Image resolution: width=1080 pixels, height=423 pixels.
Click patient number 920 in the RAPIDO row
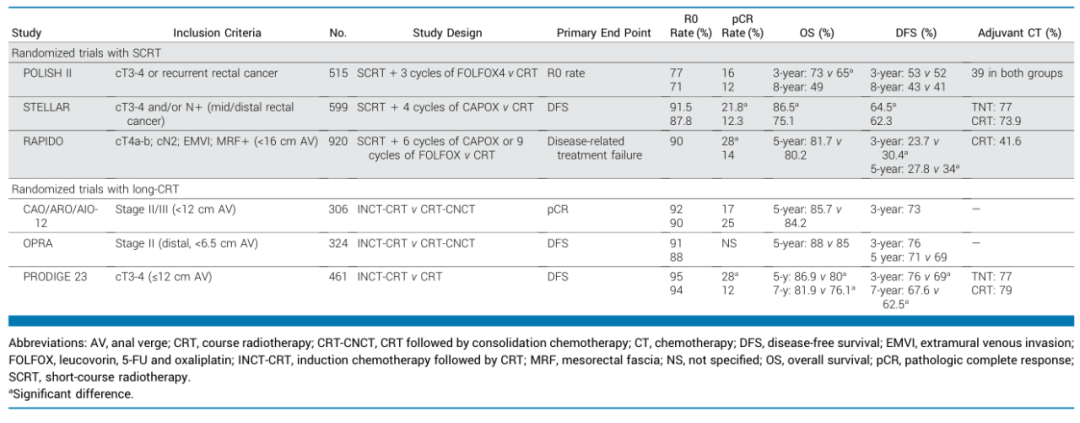click(338, 141)
